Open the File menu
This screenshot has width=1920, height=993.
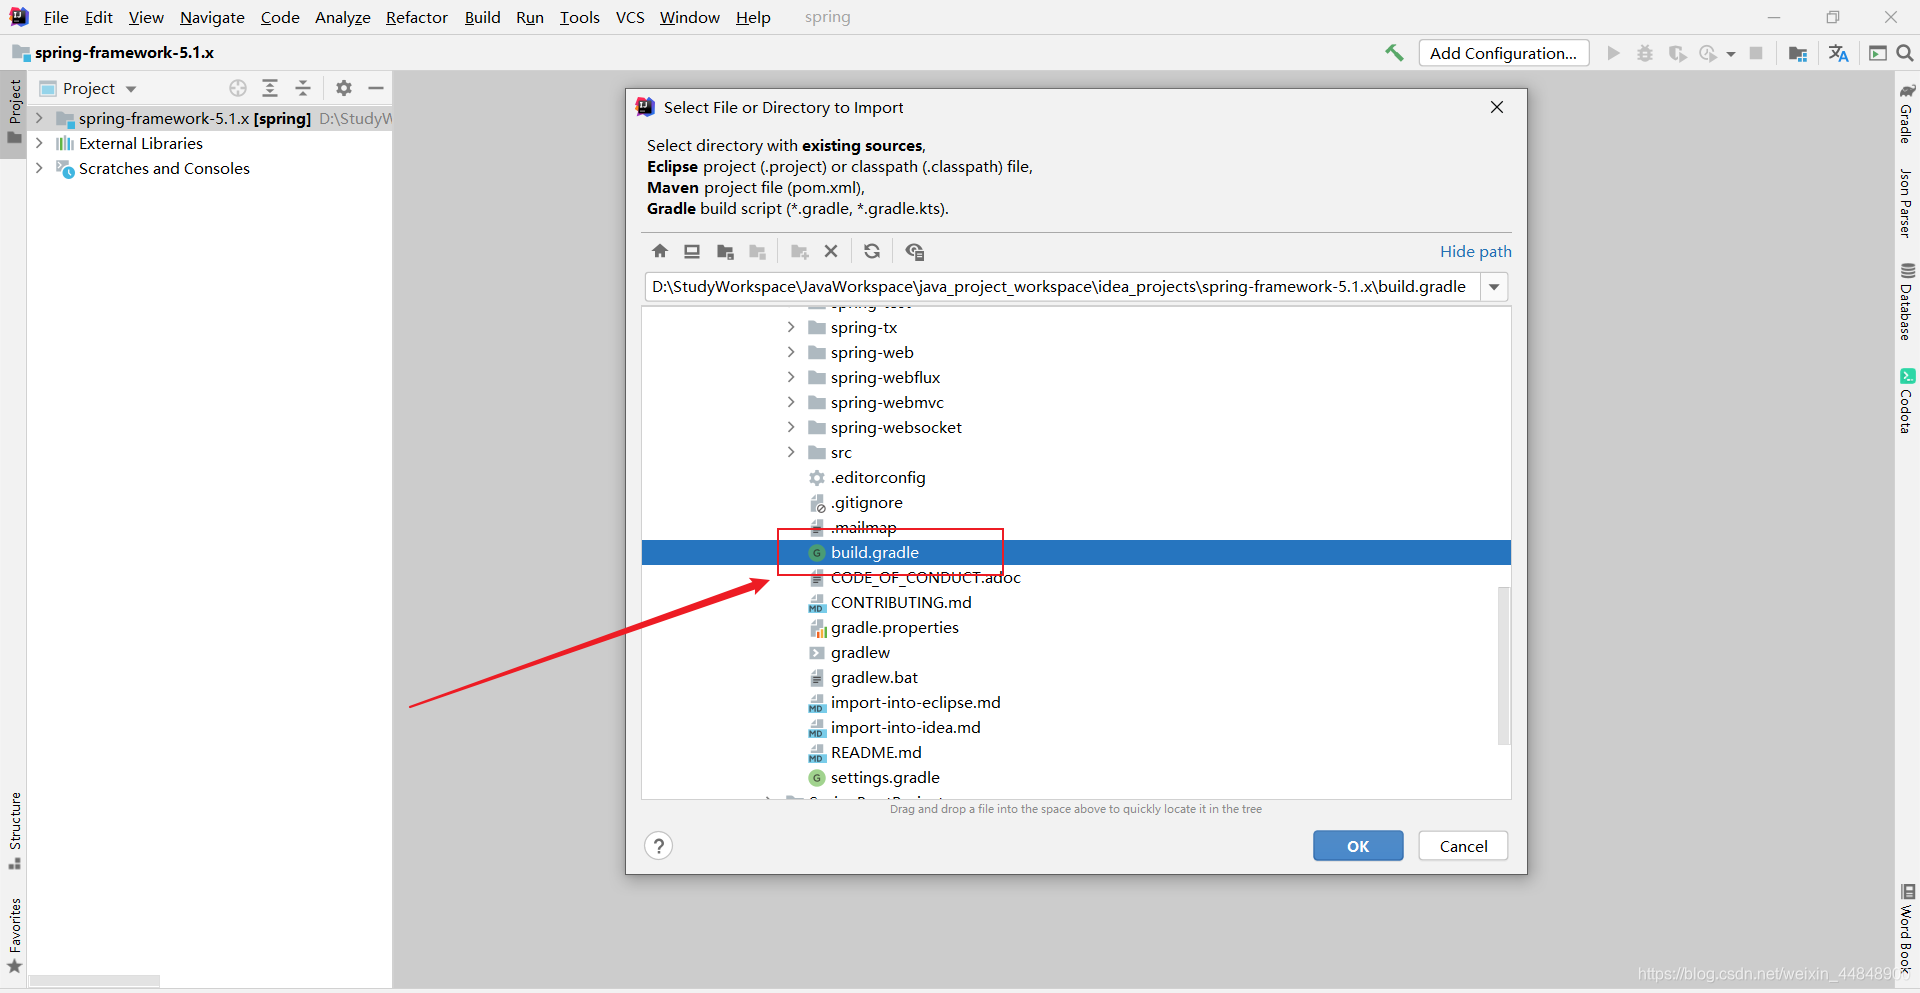56,17
